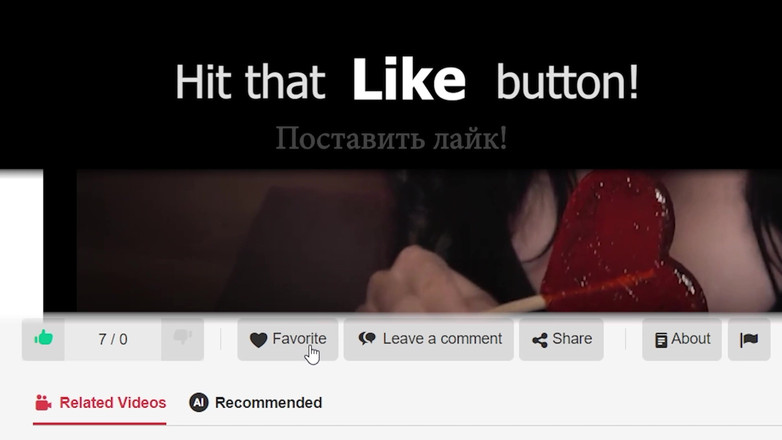Click the AI badge icon beside Recommended
This screenshot has width=782, height=440.
tap(198, 402)
